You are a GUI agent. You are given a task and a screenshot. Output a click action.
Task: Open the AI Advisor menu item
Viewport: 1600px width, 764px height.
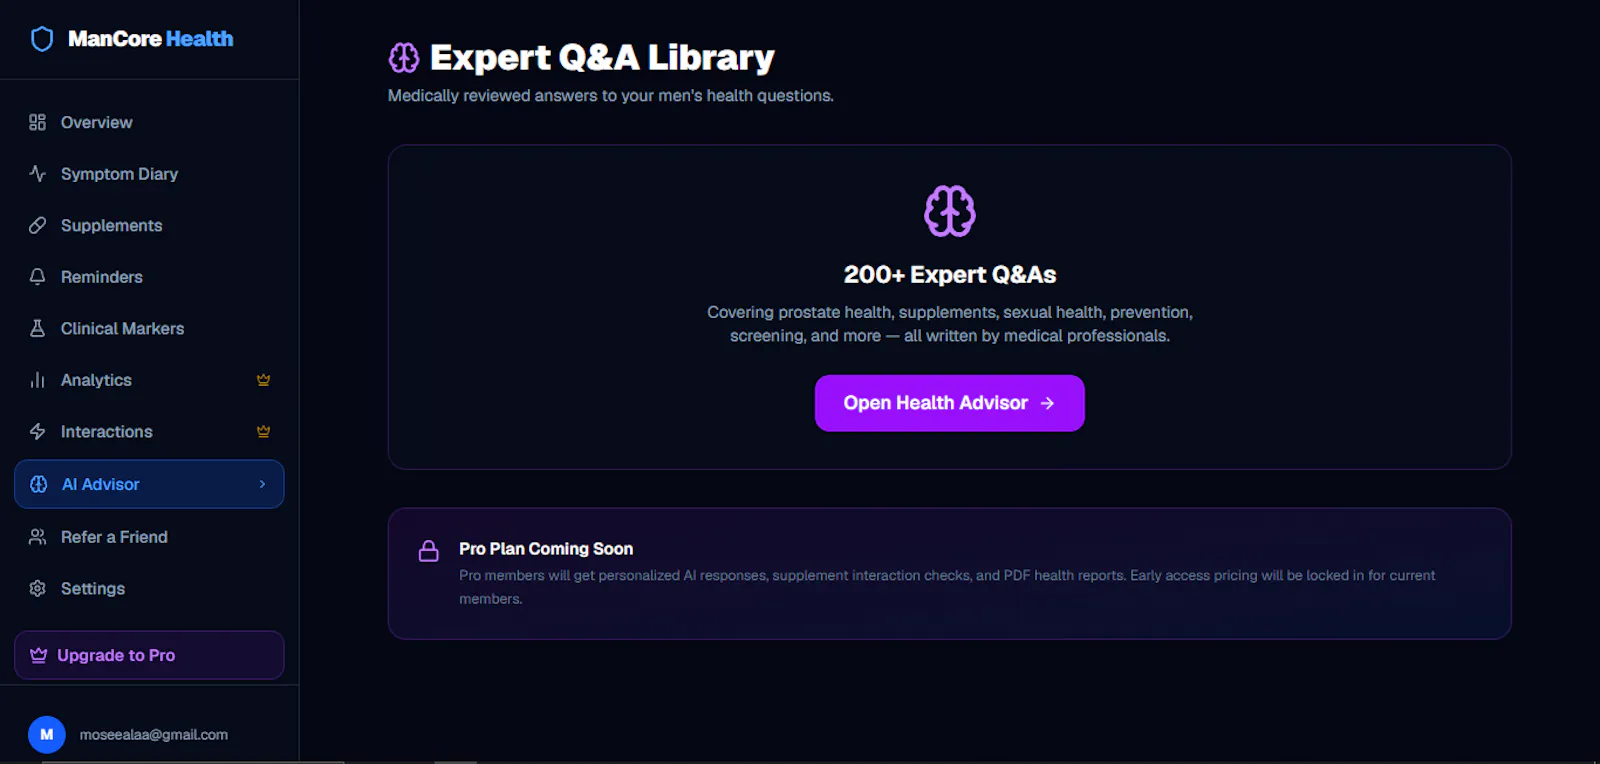[x=149, y=484]
